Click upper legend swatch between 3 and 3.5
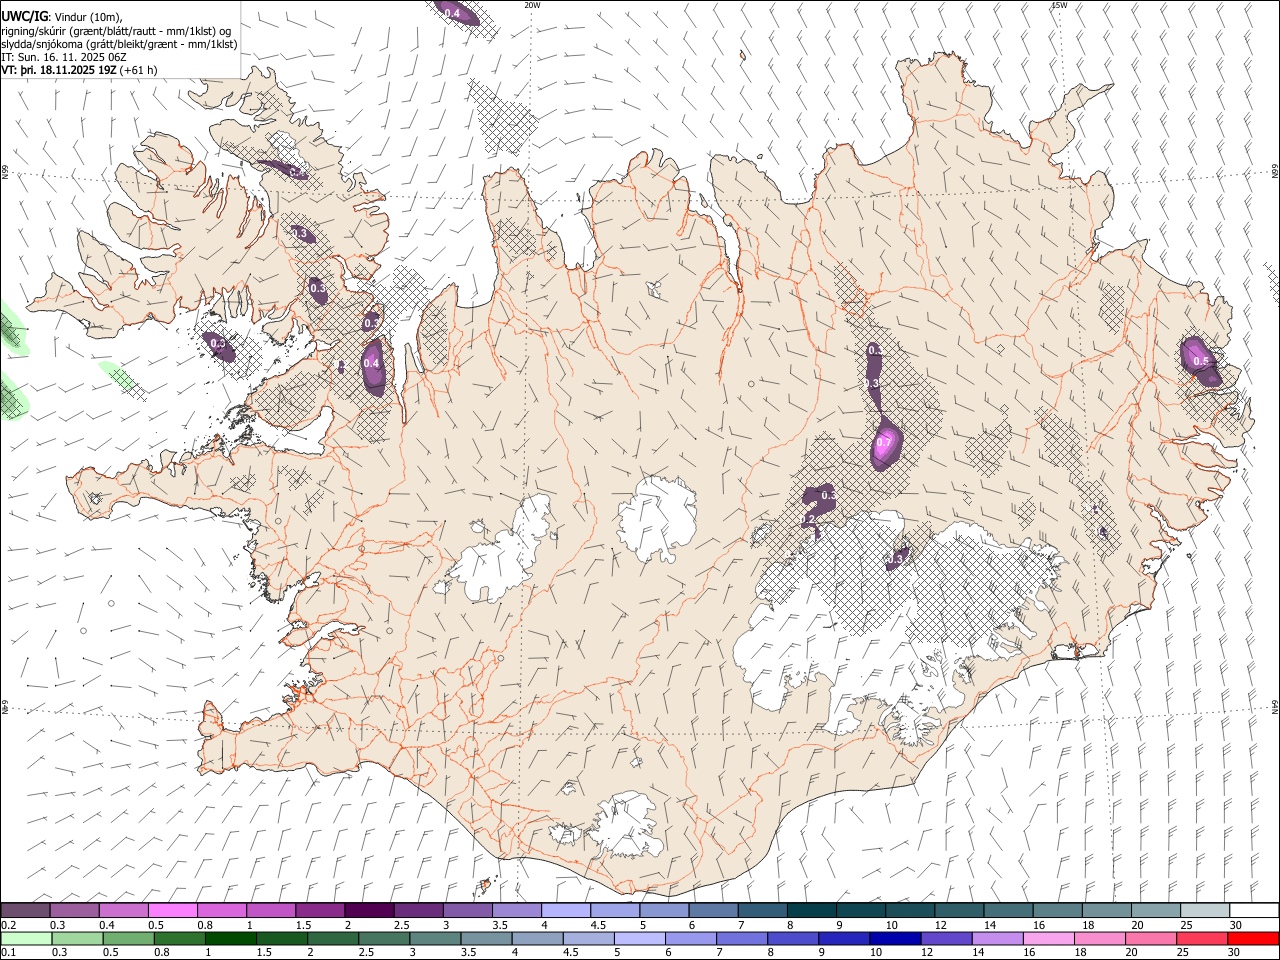Image resolution: width=1280 pixels, height=960 pixels. 467,910
